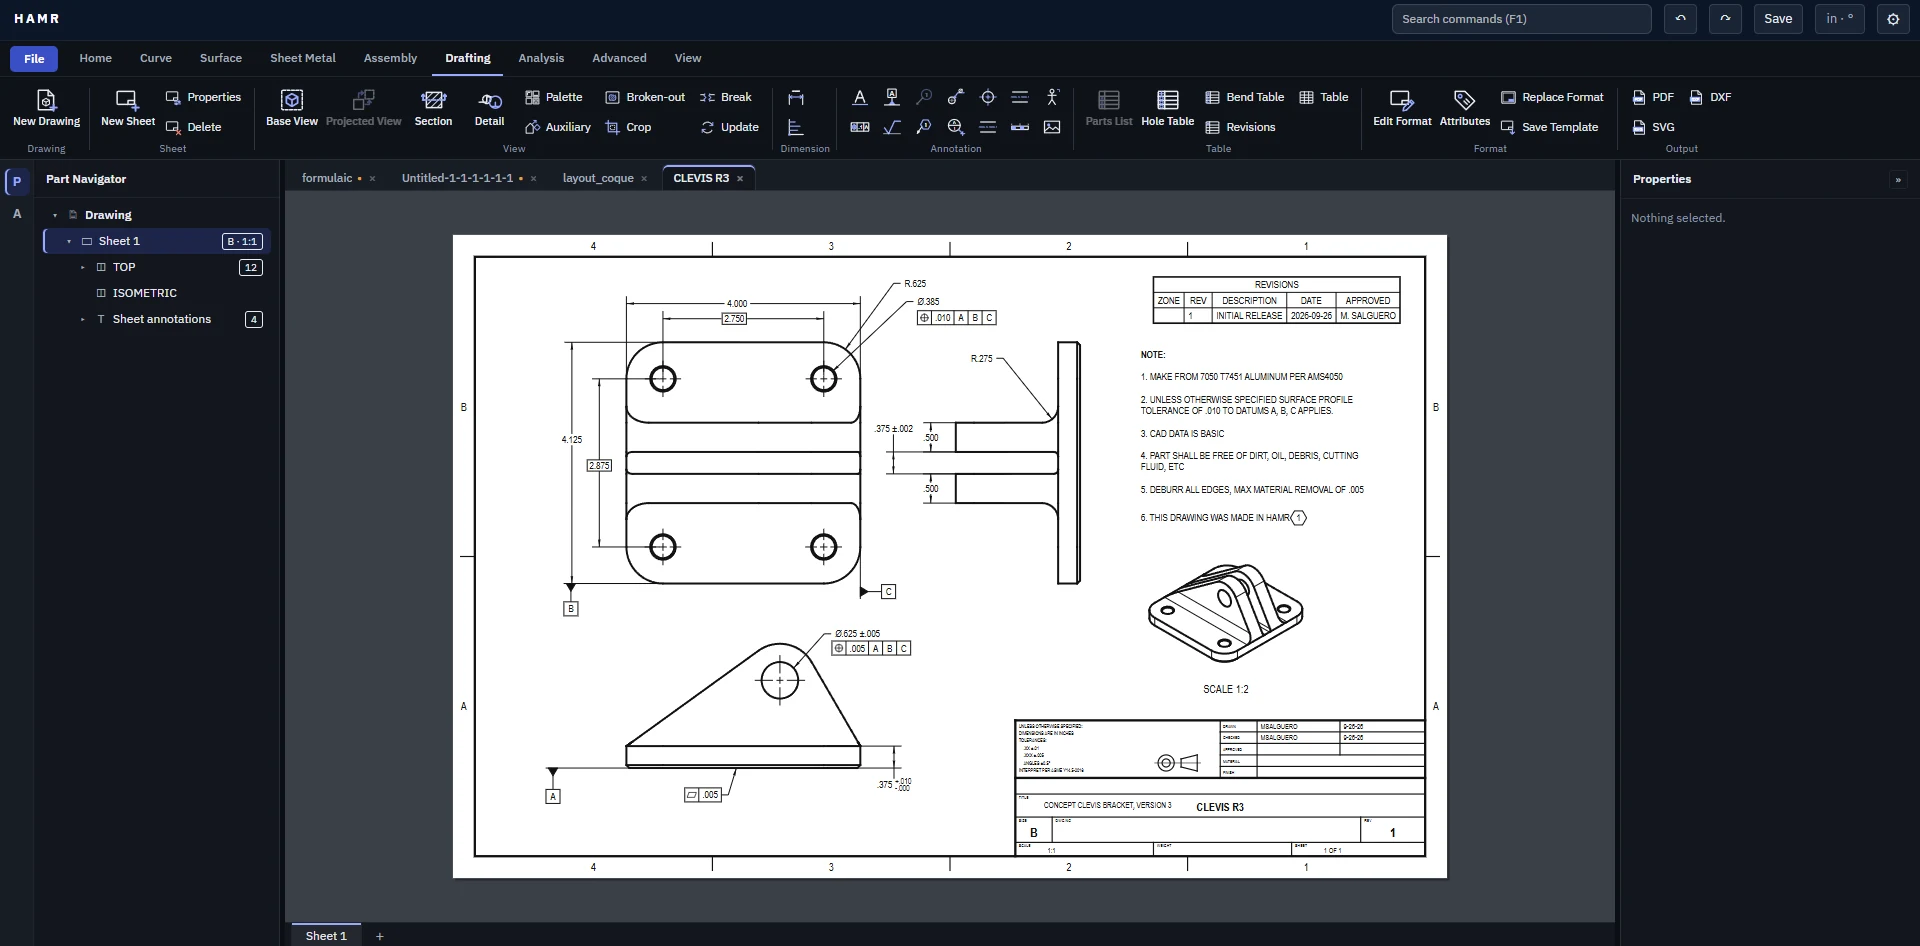Open the File menu
Screen dimensions: 1920x946
coord(34,59)
